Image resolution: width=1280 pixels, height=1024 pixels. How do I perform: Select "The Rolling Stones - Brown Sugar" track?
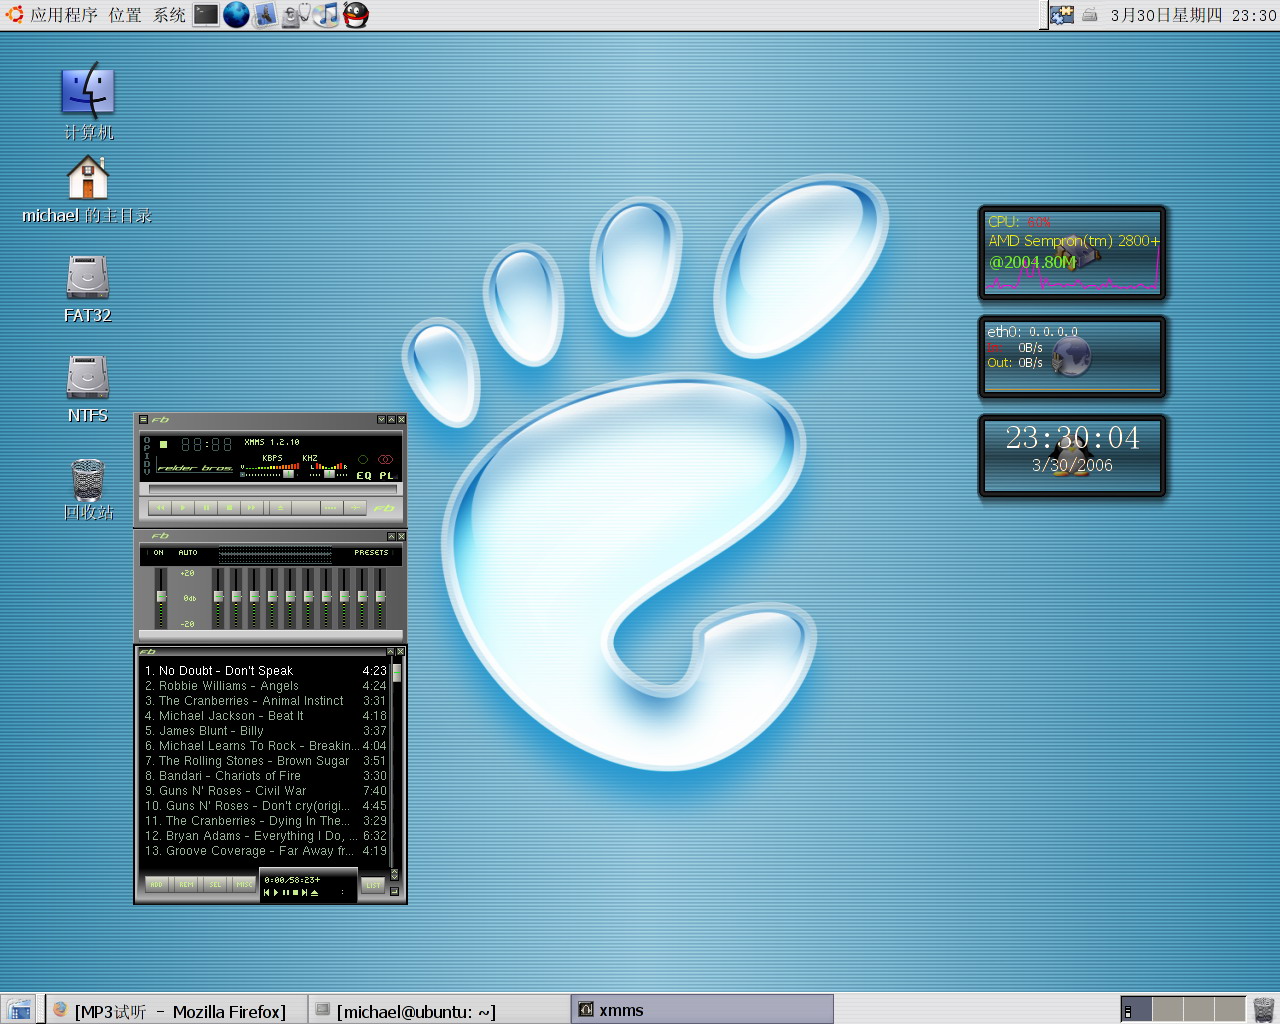pos(265,761)
